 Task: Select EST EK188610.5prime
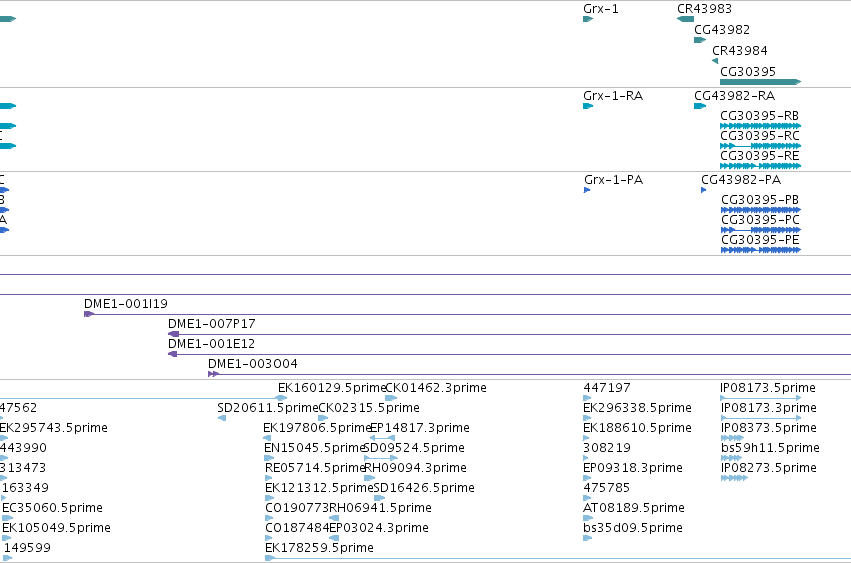pyautogui.click(x=586, y=438)
